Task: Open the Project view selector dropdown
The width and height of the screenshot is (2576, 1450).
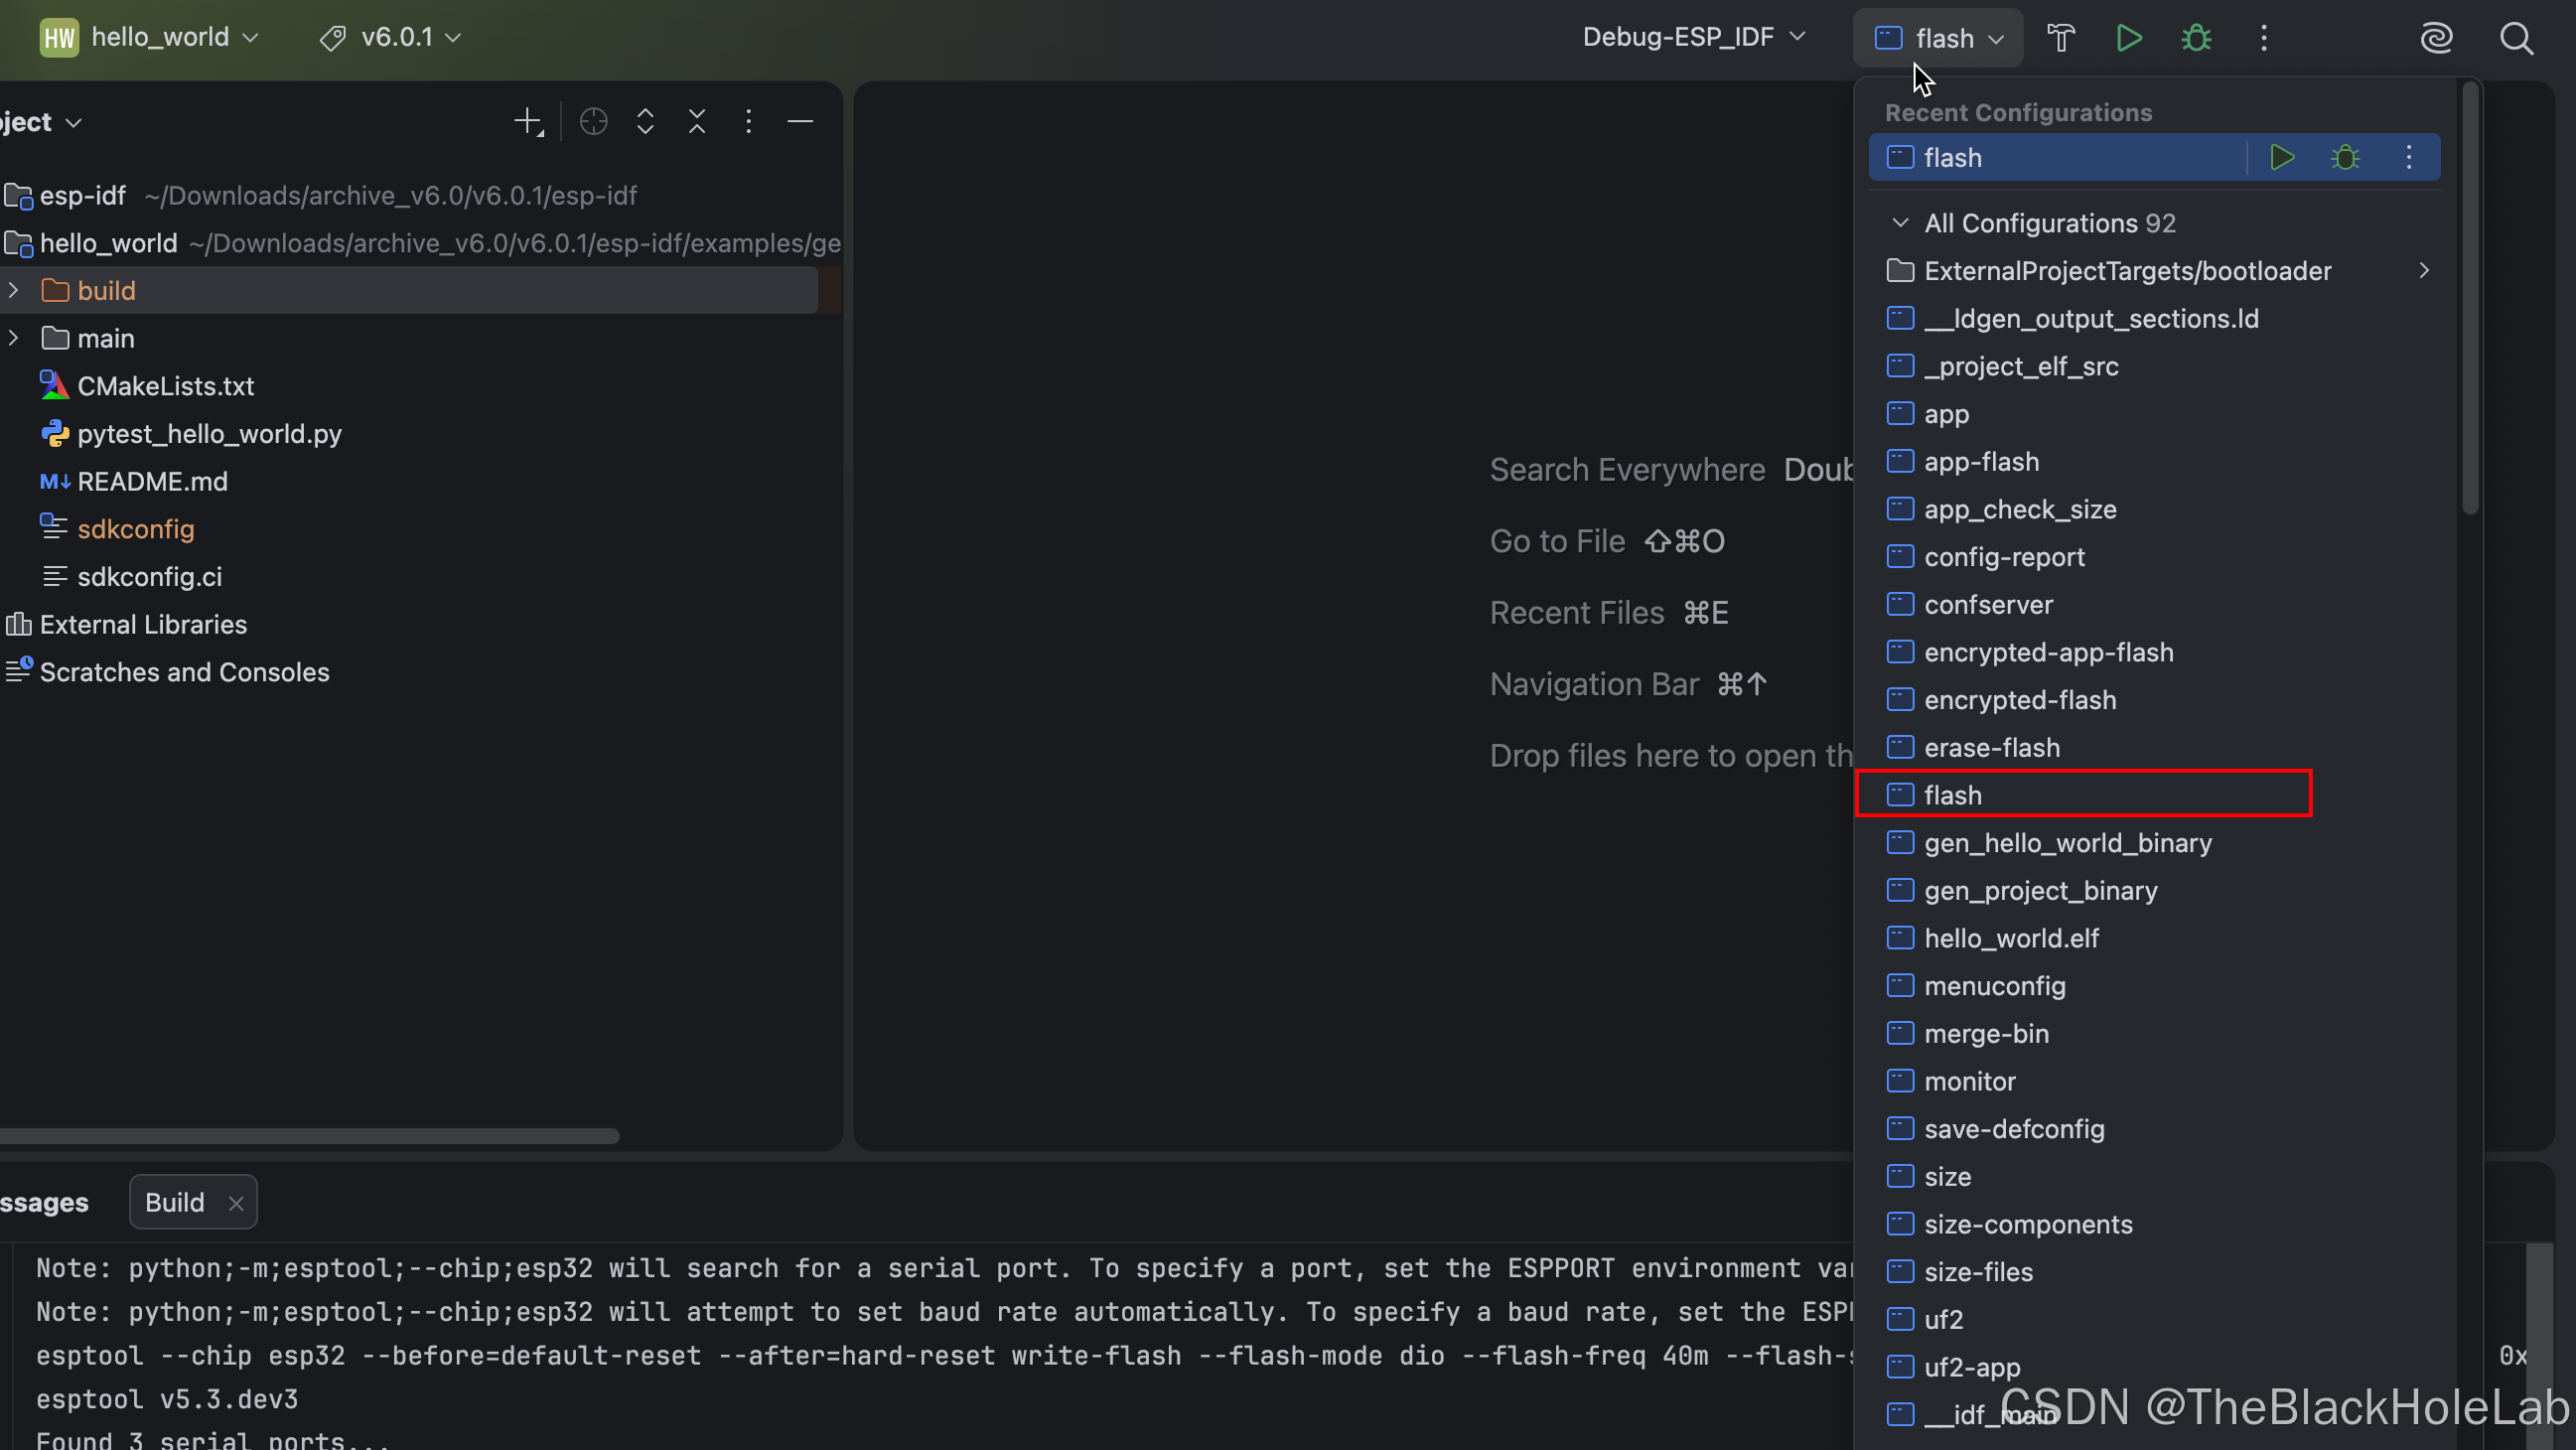Action: click(42, 122)
